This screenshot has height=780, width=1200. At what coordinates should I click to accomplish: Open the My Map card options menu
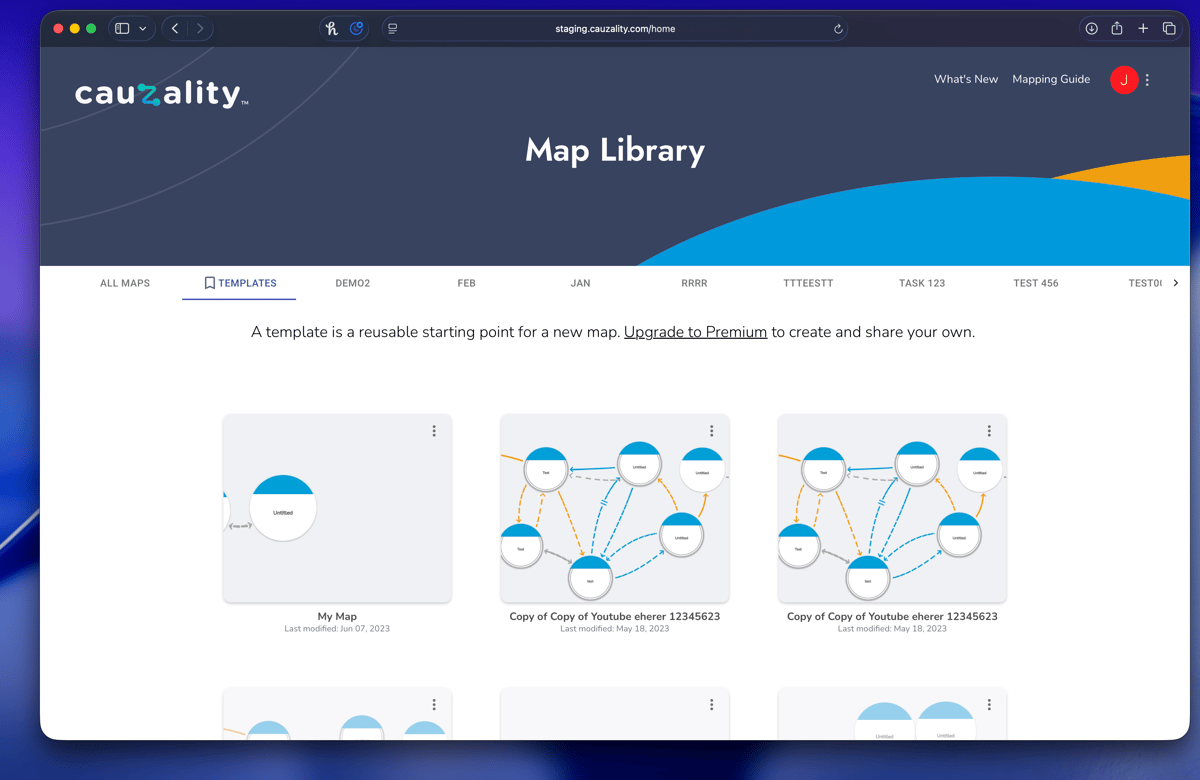click(x=434, y=431)
